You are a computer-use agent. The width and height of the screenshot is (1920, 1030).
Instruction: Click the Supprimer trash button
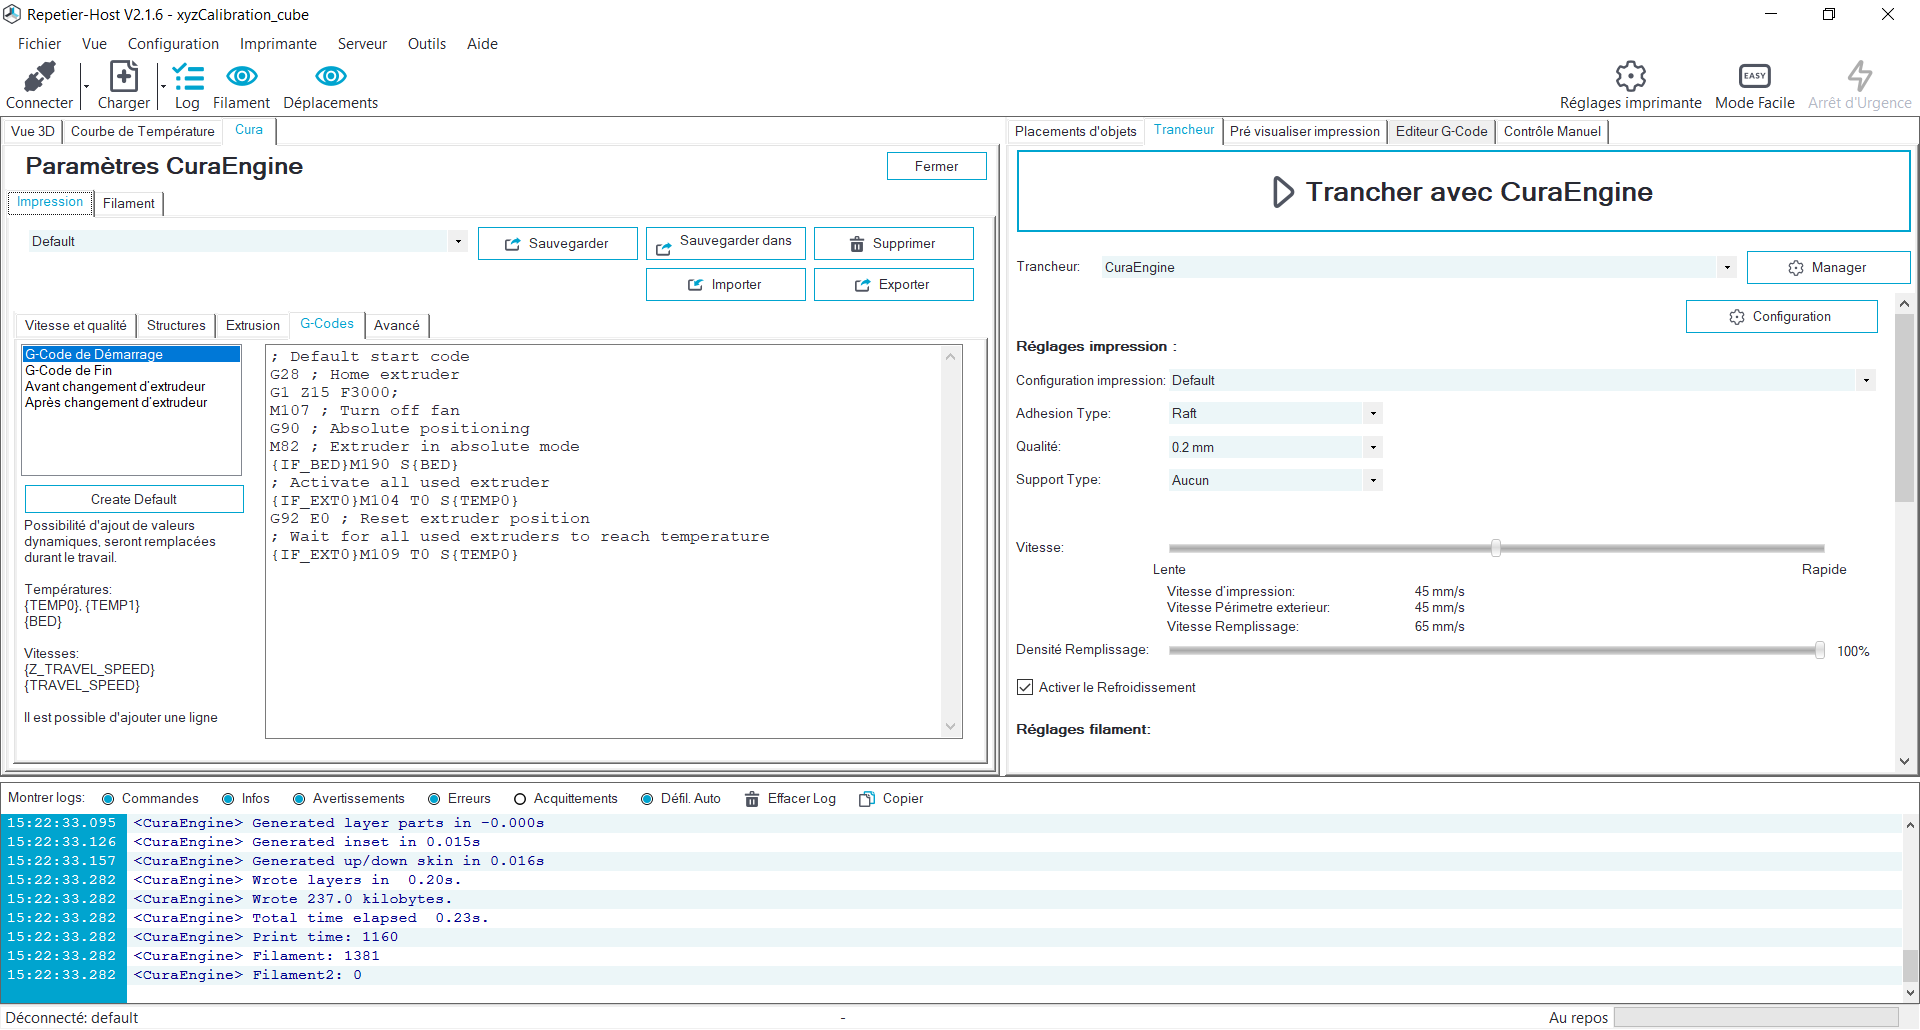coord(893,243)
